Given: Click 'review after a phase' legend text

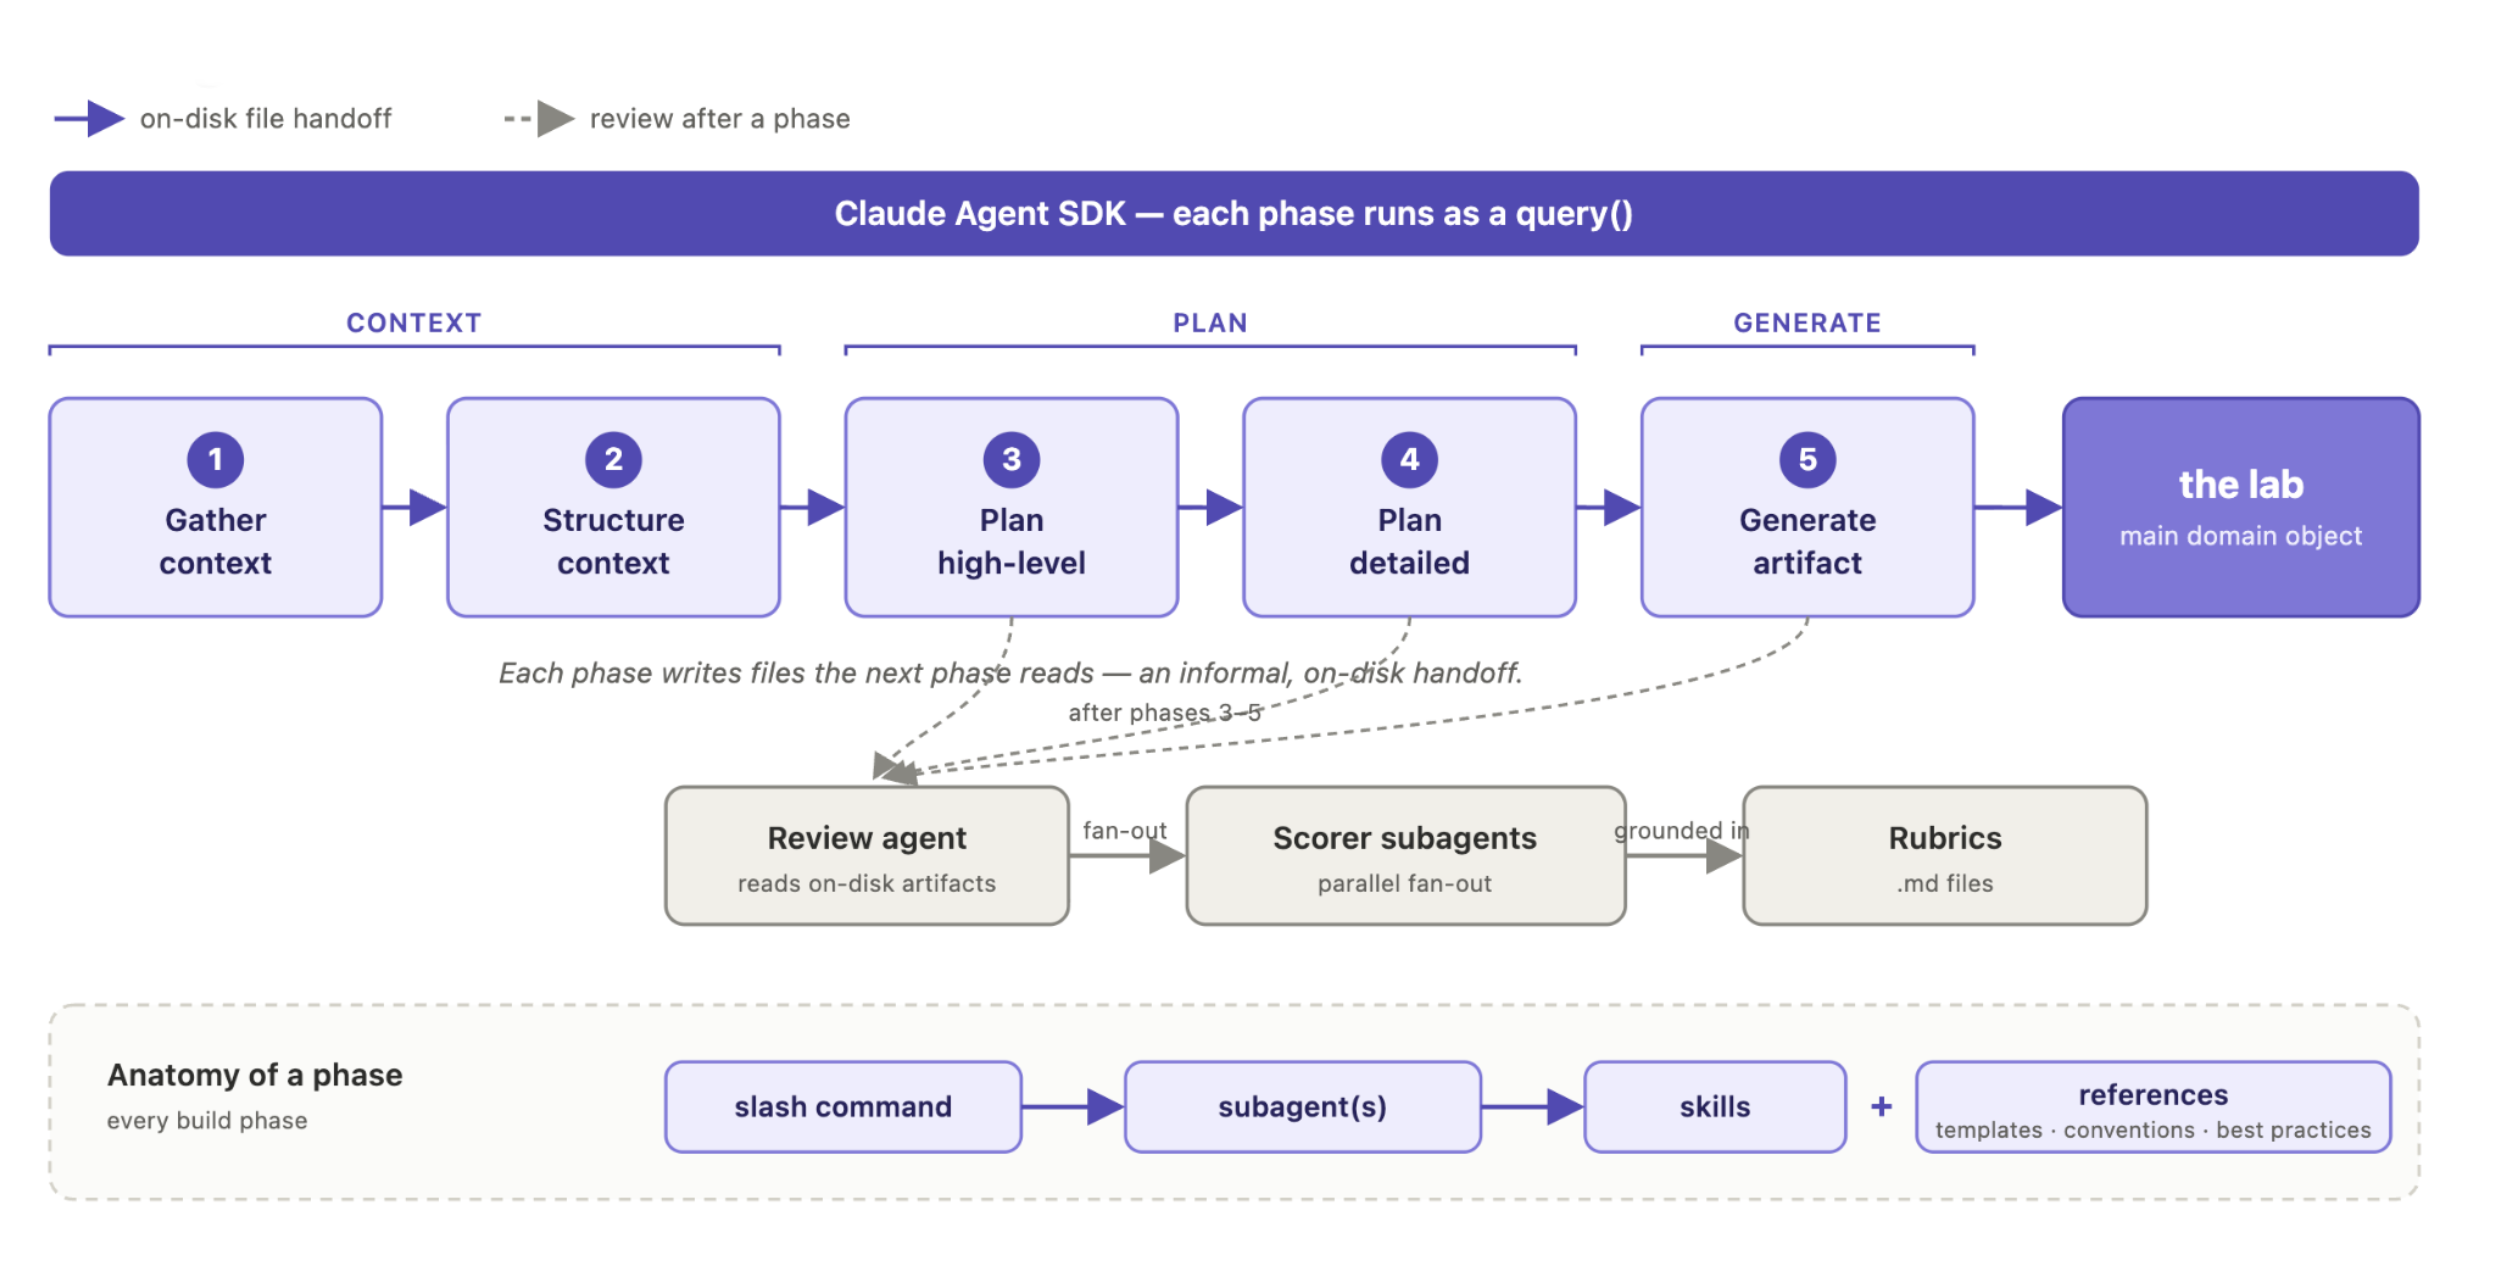Looking at the screenshot, I should coord(720,119).
